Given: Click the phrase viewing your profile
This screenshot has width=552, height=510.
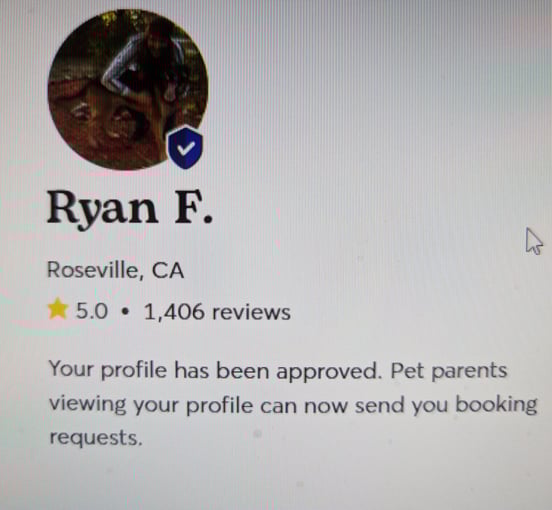Looking at the screenshot, I should (x=151, y=405).
